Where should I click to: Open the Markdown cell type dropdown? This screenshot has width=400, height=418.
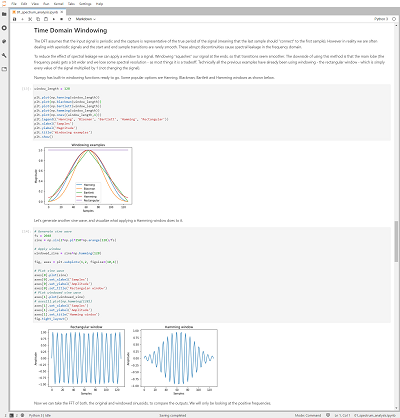click(85, 19)
